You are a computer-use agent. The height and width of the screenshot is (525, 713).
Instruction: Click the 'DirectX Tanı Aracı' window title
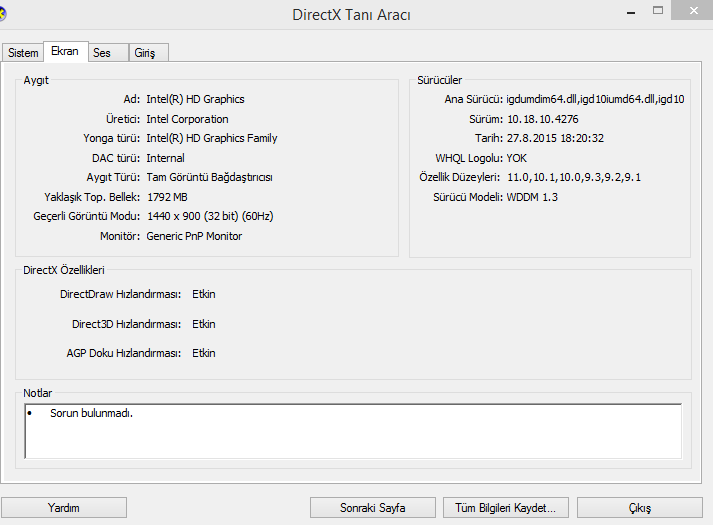pos(351,15)
